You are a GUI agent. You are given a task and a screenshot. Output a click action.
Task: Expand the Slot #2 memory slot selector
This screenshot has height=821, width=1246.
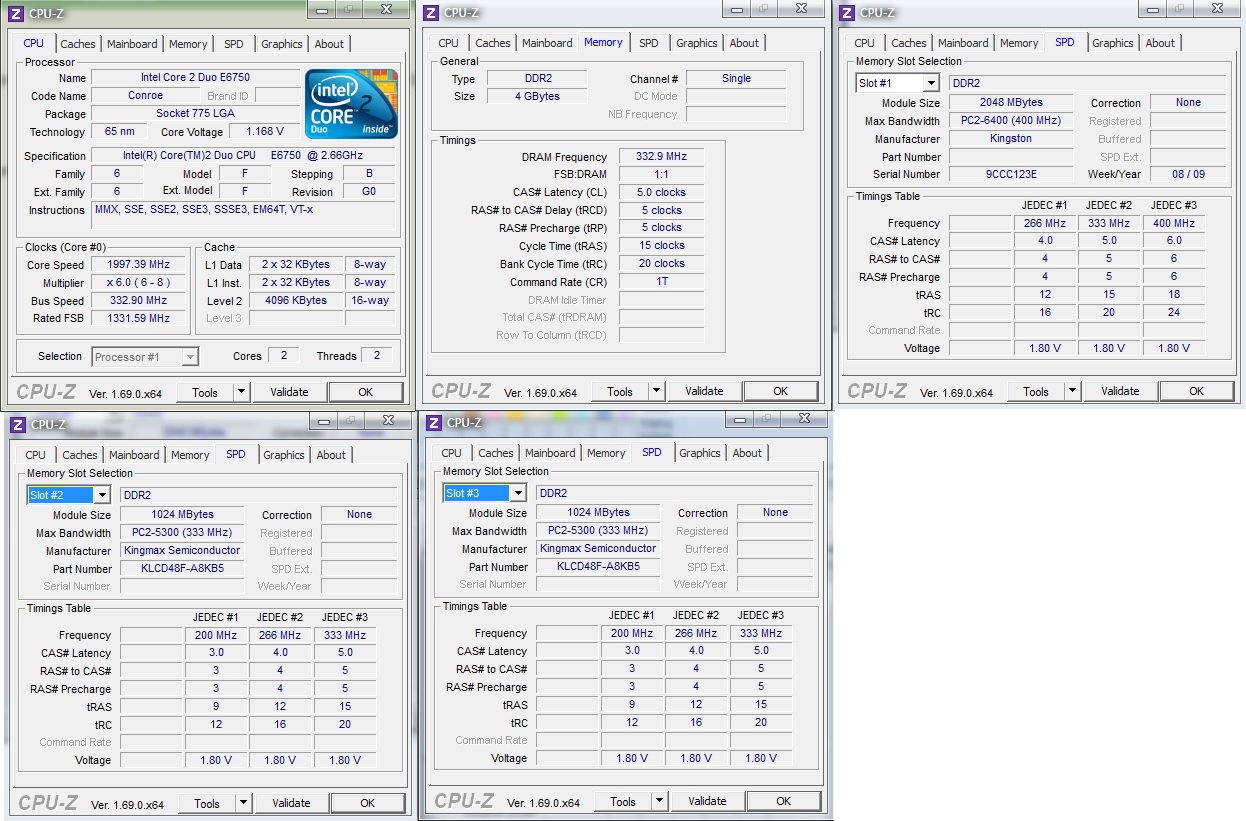102,496
